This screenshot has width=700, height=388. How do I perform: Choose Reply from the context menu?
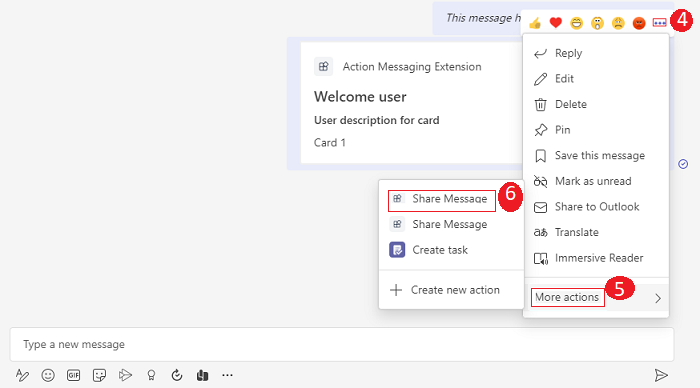[596, 53]
